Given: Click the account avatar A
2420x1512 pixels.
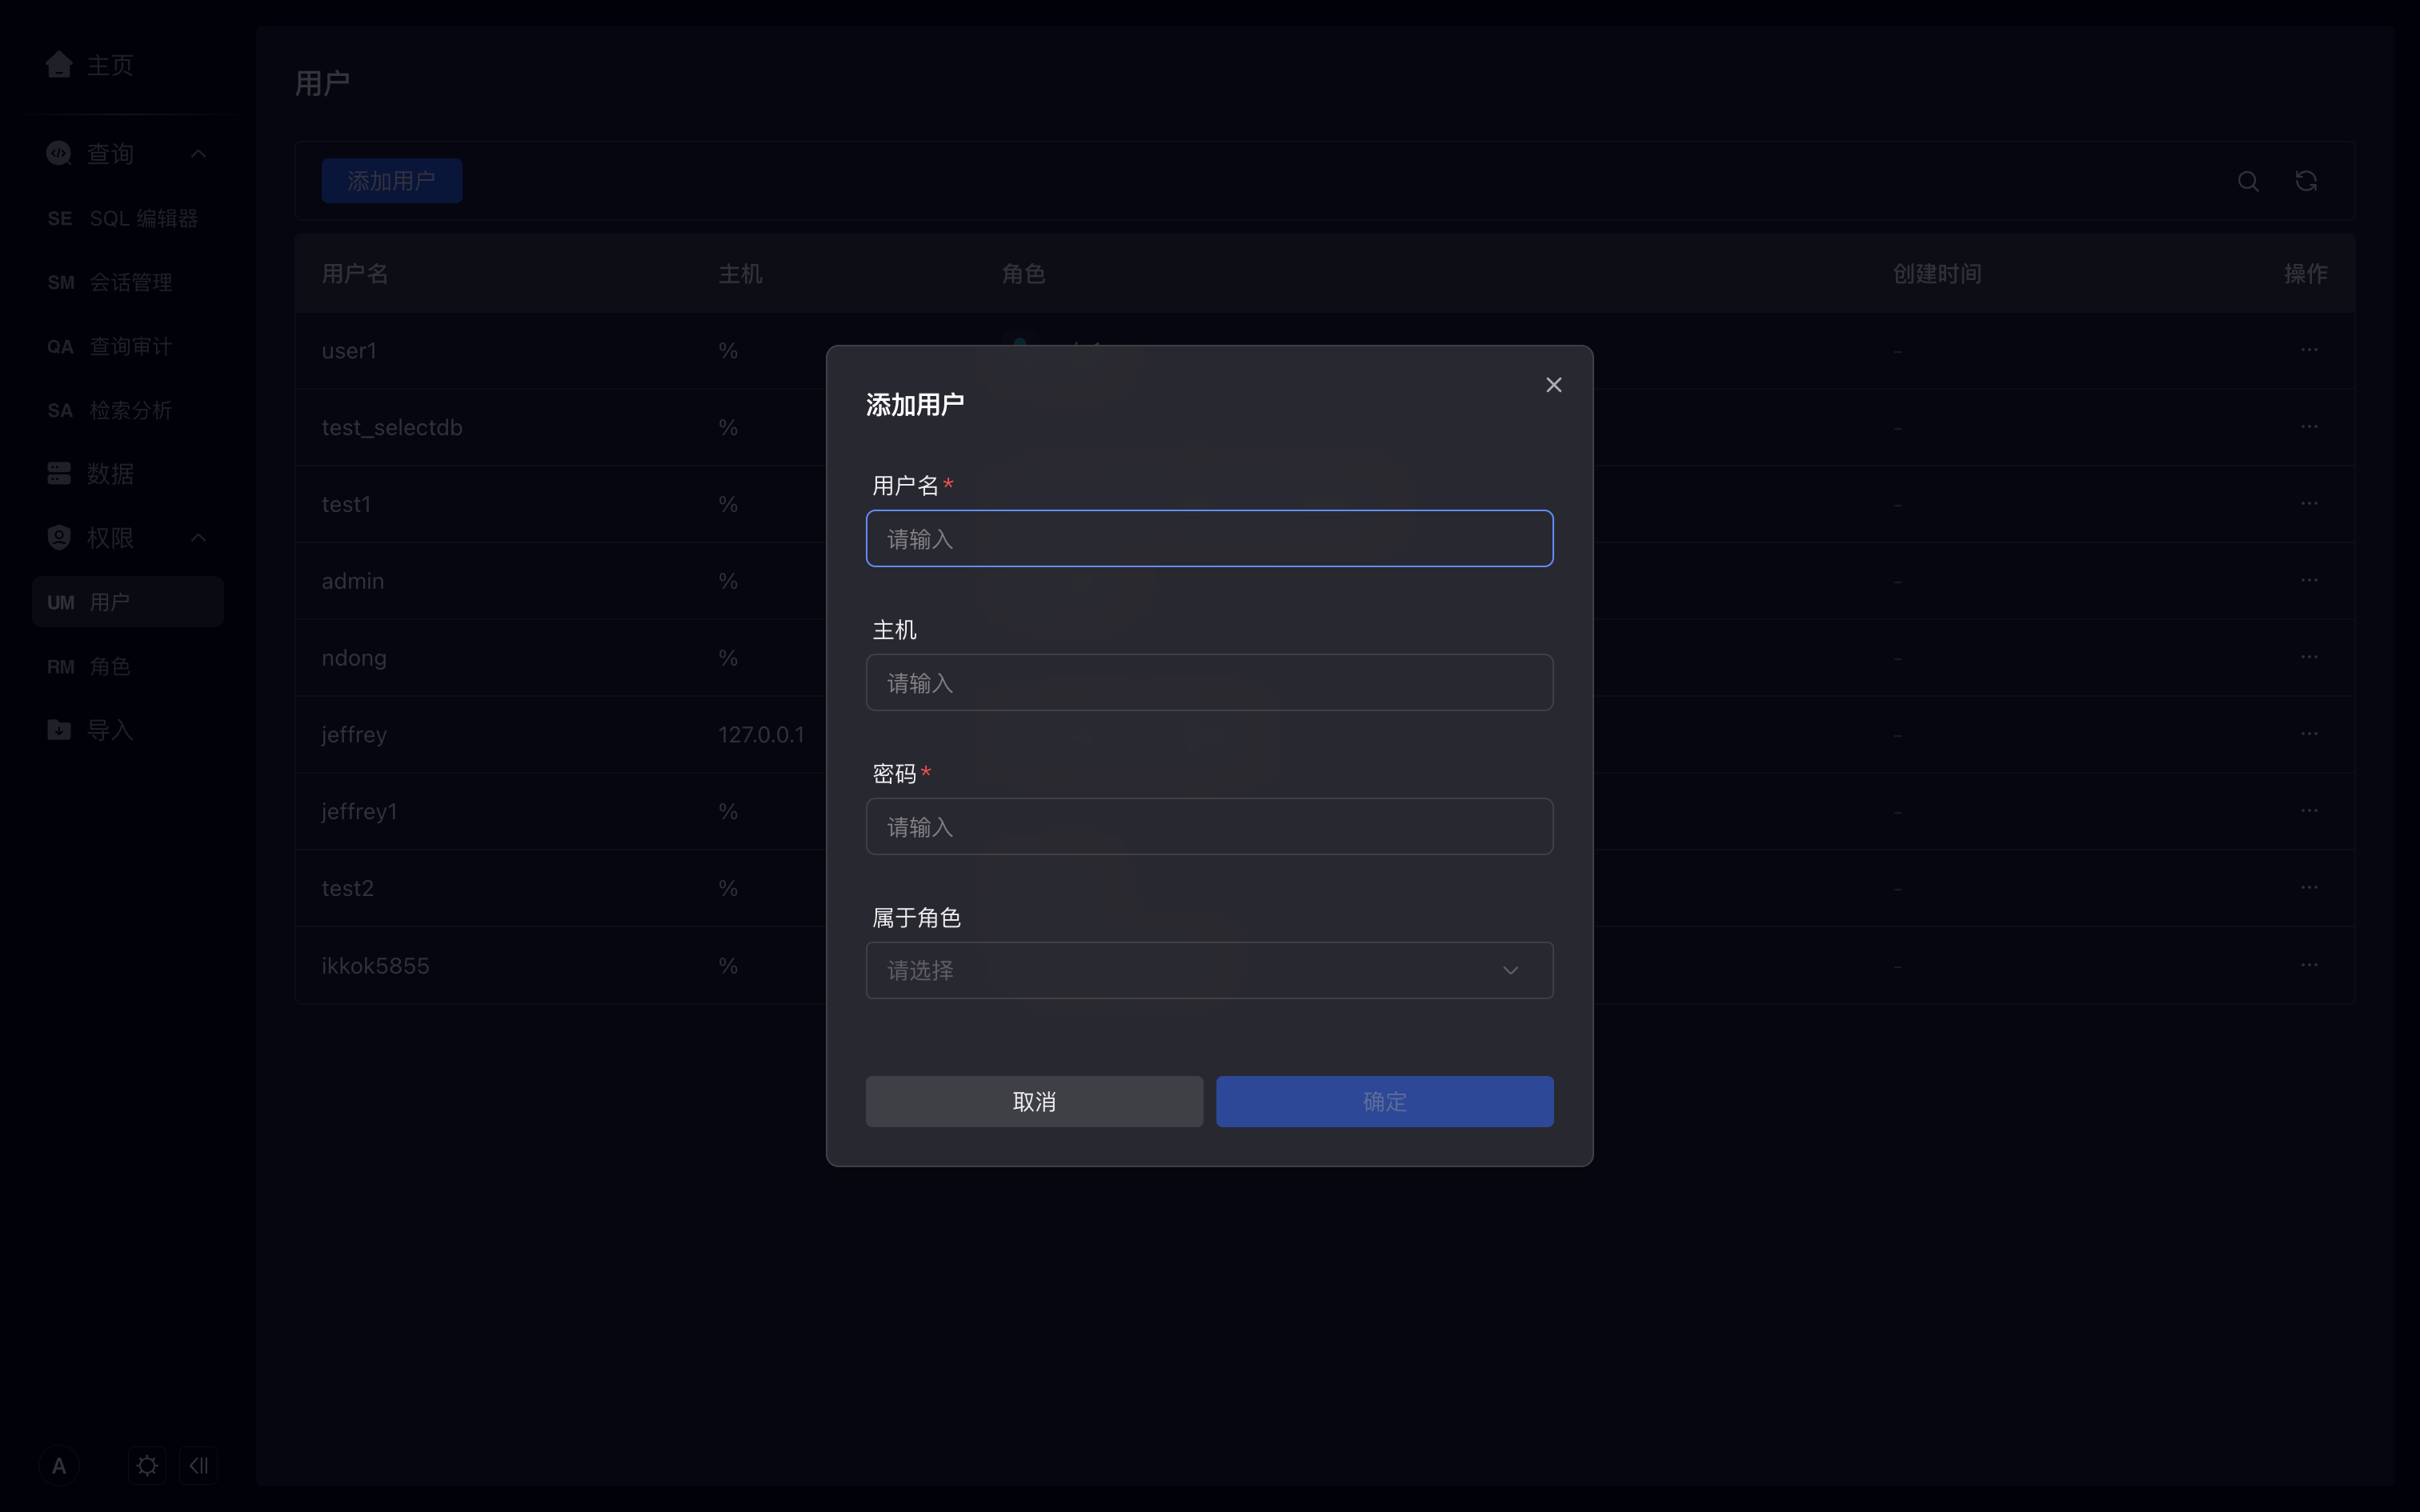Looking at the screenshot, I should 59,1466.
